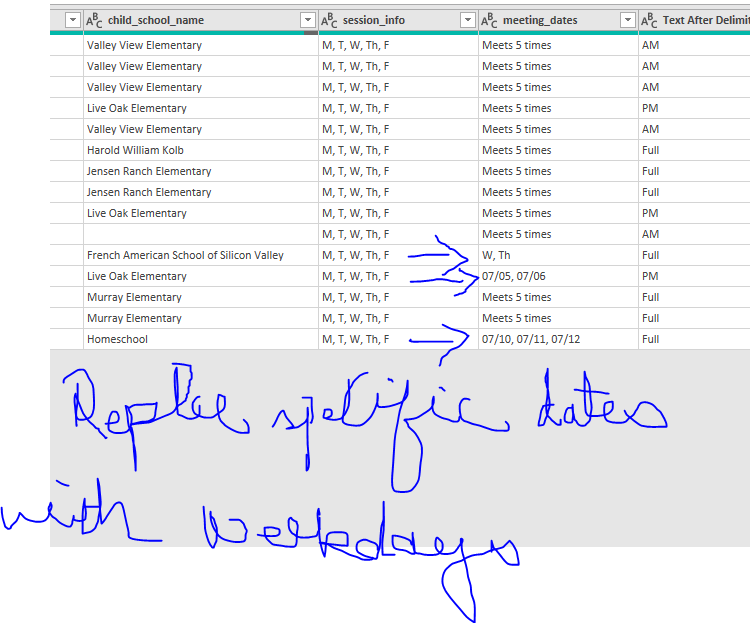This screenshot has height=623, width=750.
Task: Select session_info cell in Homeschool row
Action: click(398, 339)
